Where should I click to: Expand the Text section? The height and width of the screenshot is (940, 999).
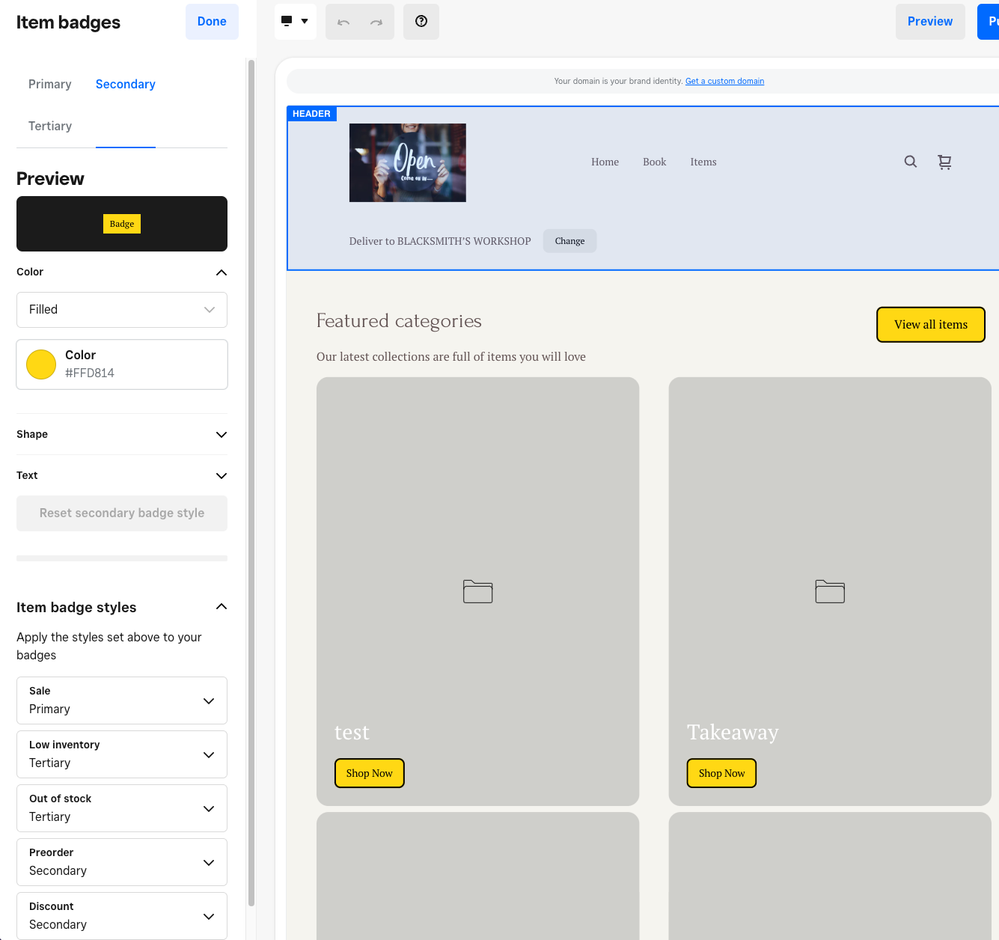tap(221, 476)
